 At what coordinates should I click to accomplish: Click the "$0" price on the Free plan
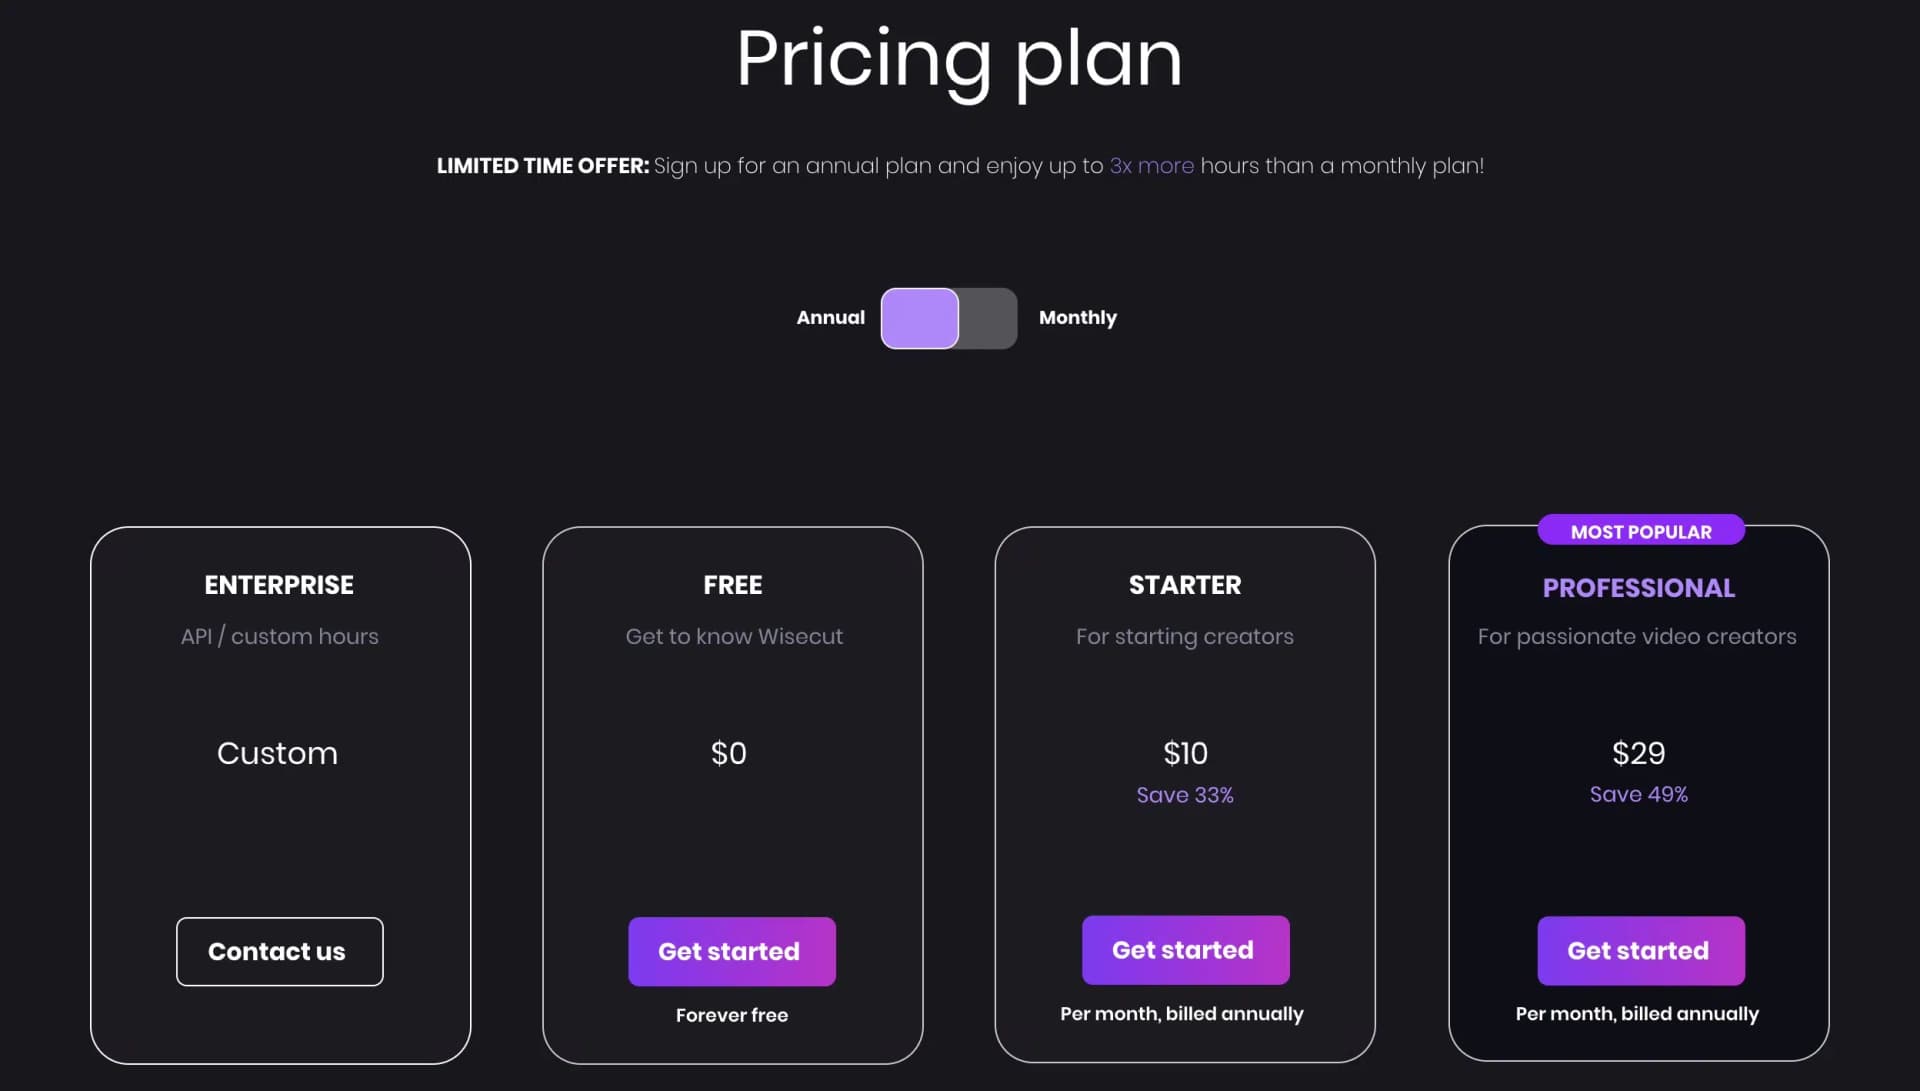730,753
